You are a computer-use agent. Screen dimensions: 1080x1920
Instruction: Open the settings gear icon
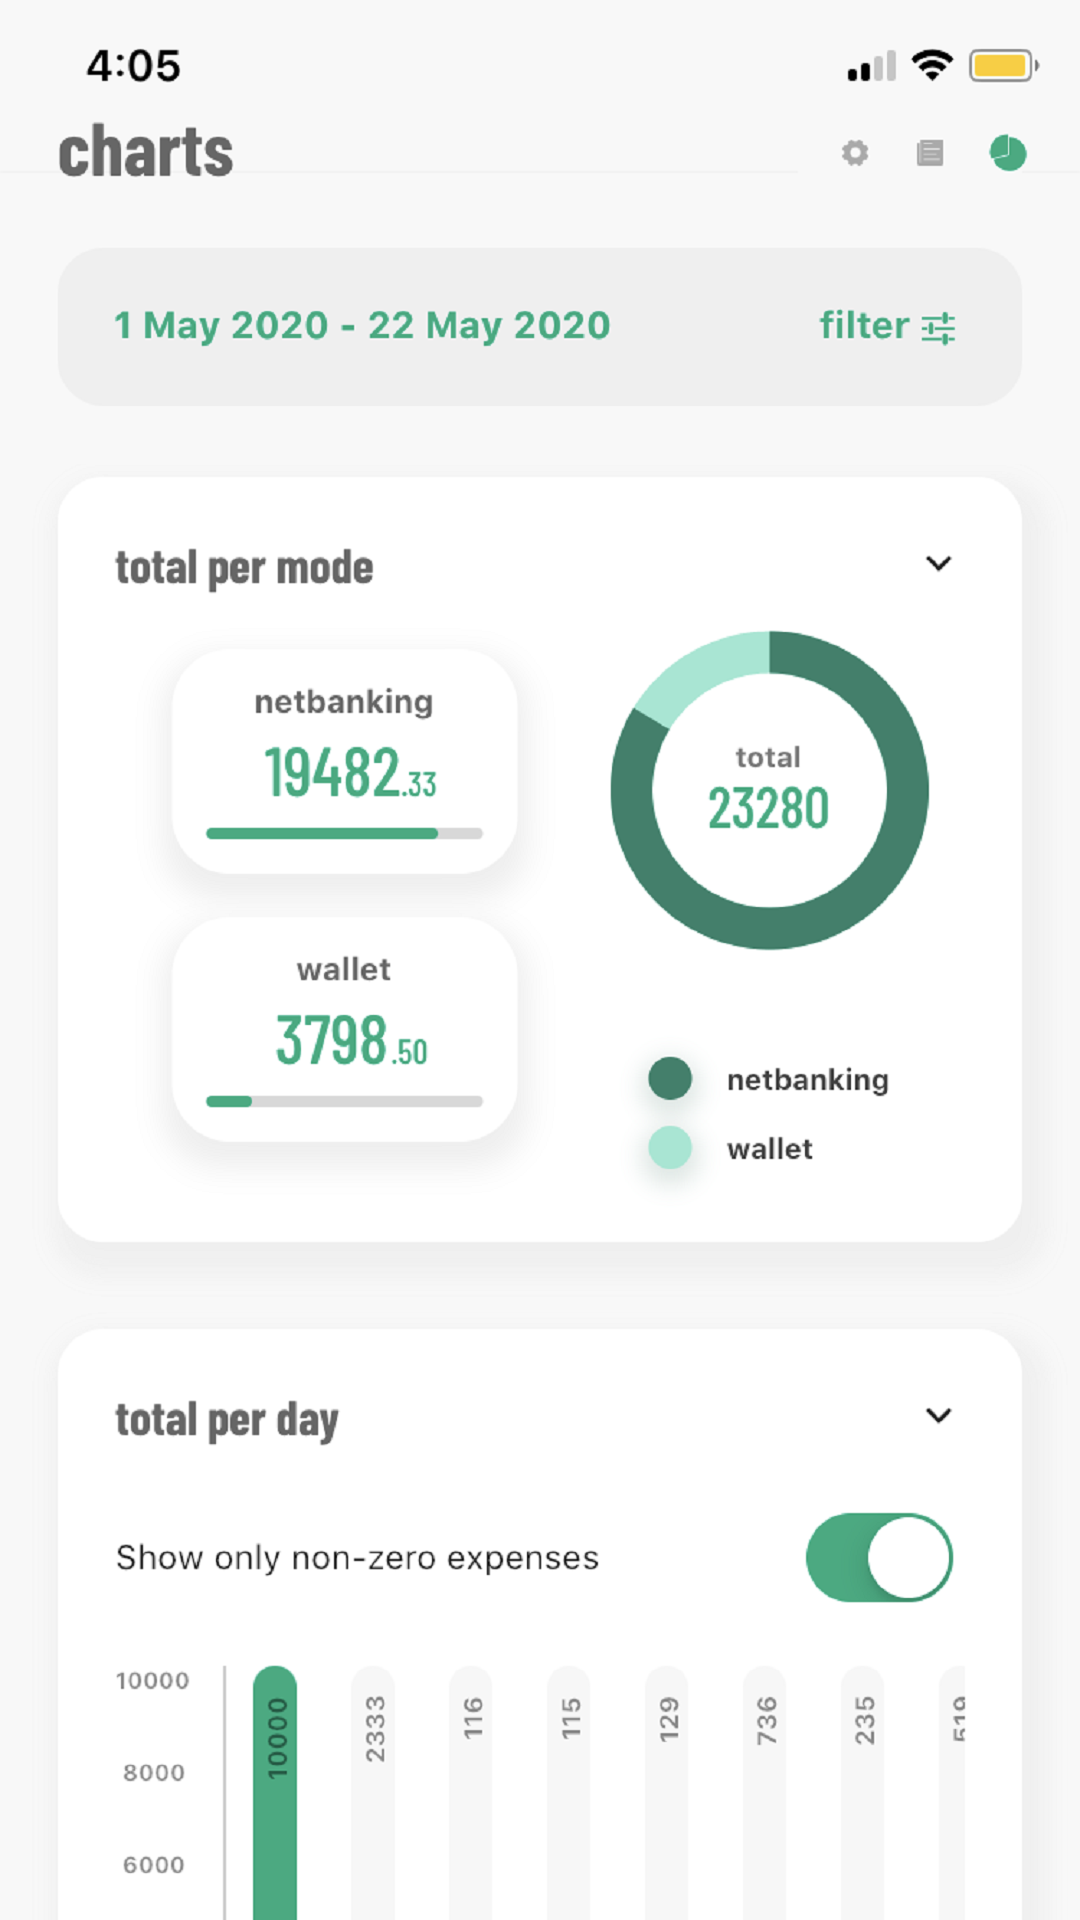[x=855, y=153]
